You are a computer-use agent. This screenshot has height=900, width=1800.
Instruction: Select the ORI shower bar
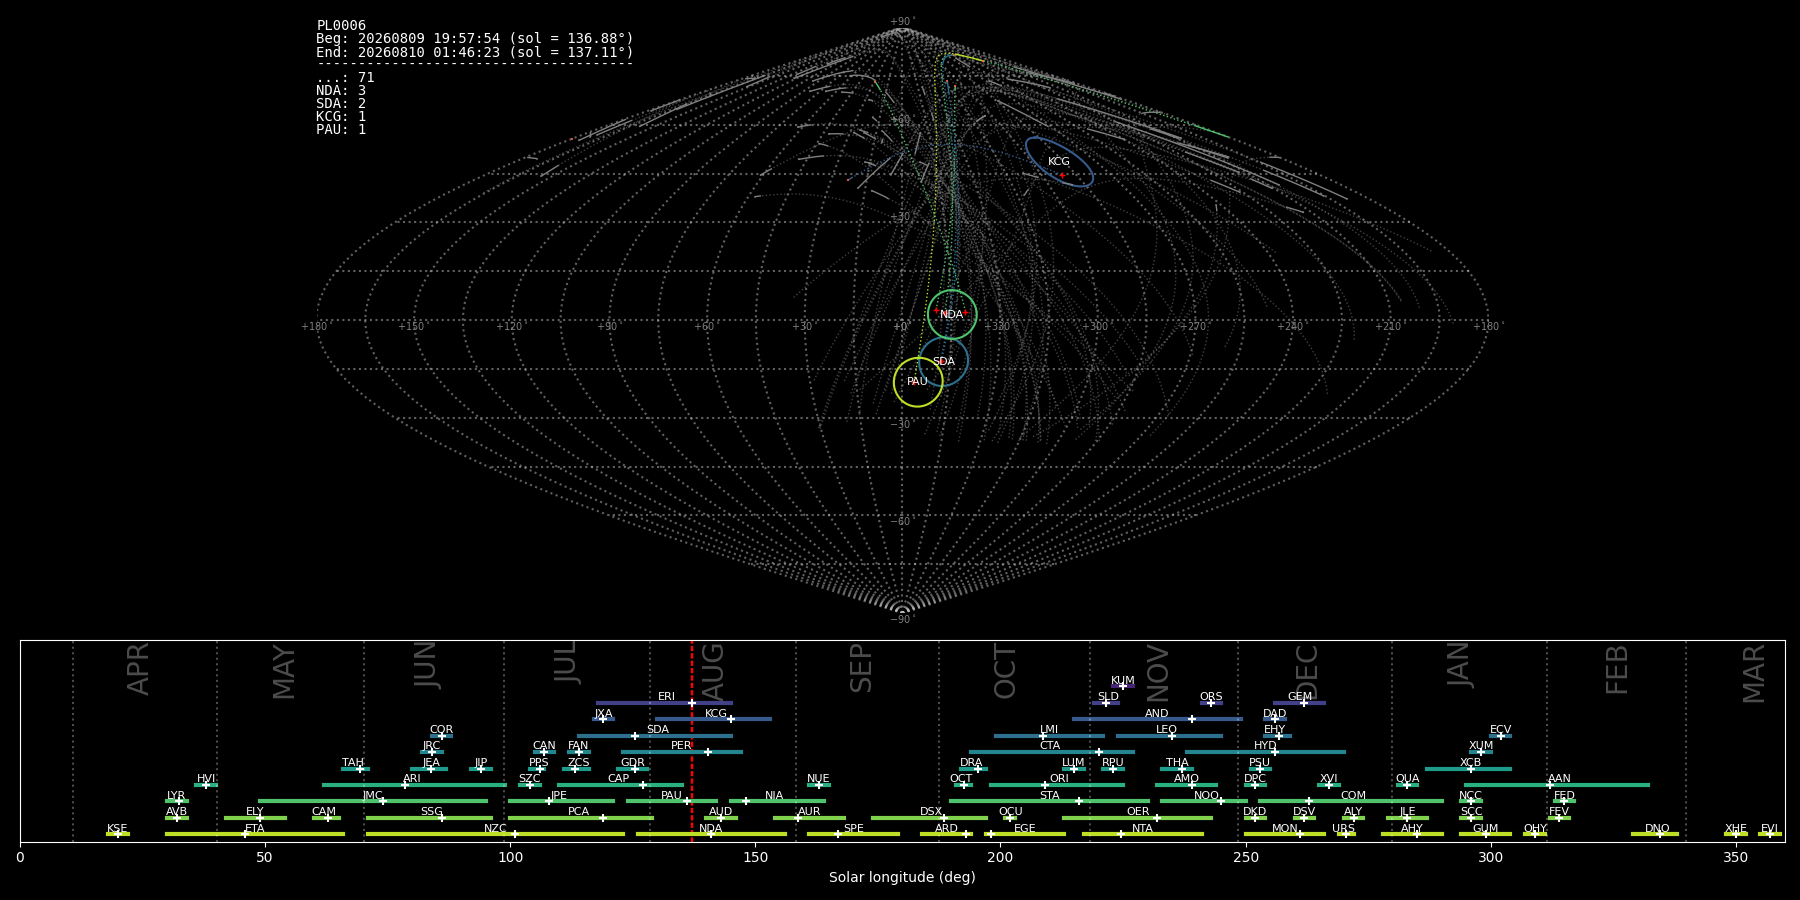tap(1057, 785)
